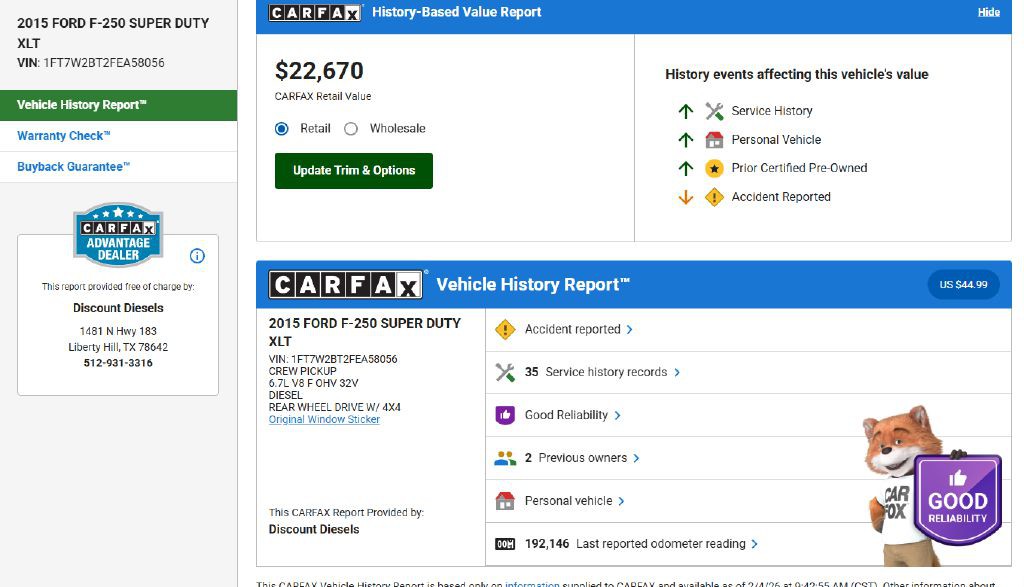Click the Prior Certified Pre-Owned star icon
Image resolution: width=1024 pixels, height=587 pixels.
tap(714, 168)
